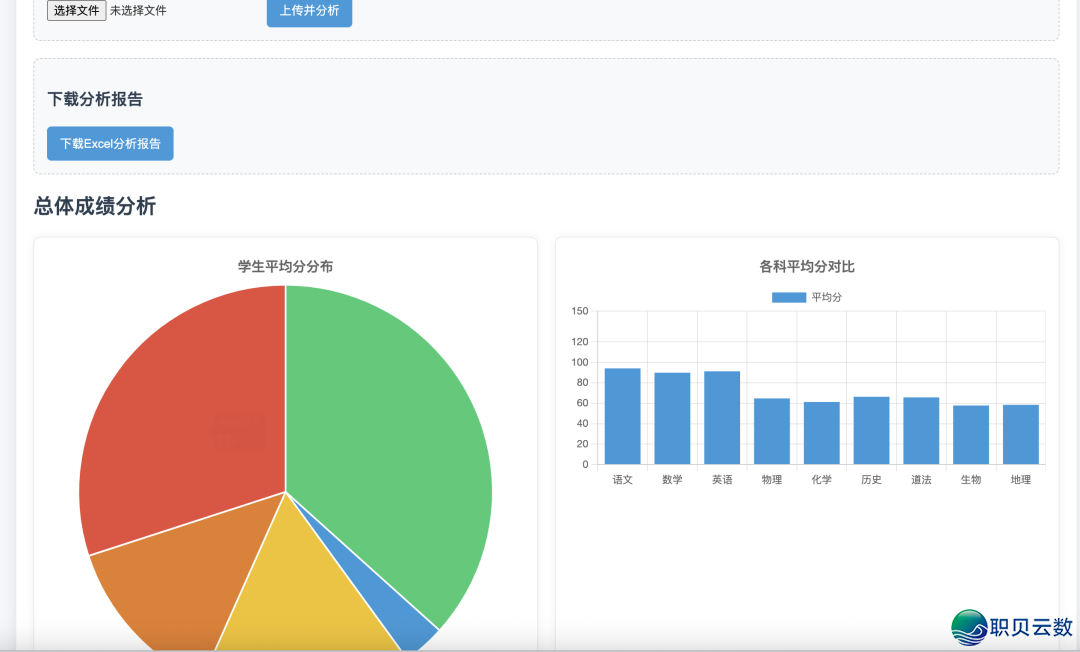Click the 下载Excel分析报告 download button
This screenshot has height=652, width=1080.
pos(110,143)
